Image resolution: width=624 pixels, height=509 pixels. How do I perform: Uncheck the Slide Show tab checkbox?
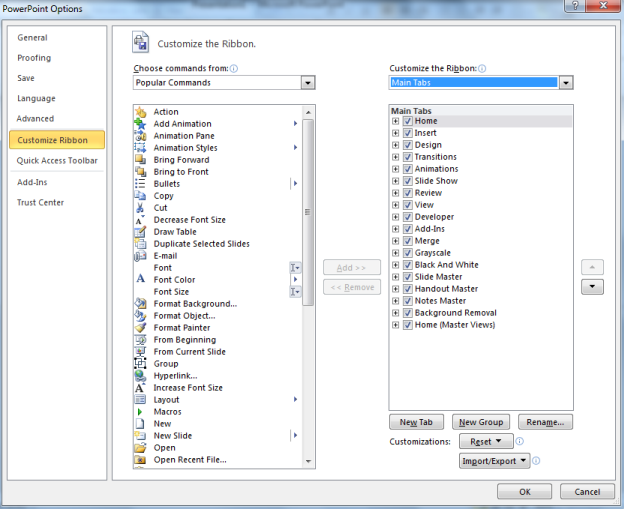[x=408, y=181]
